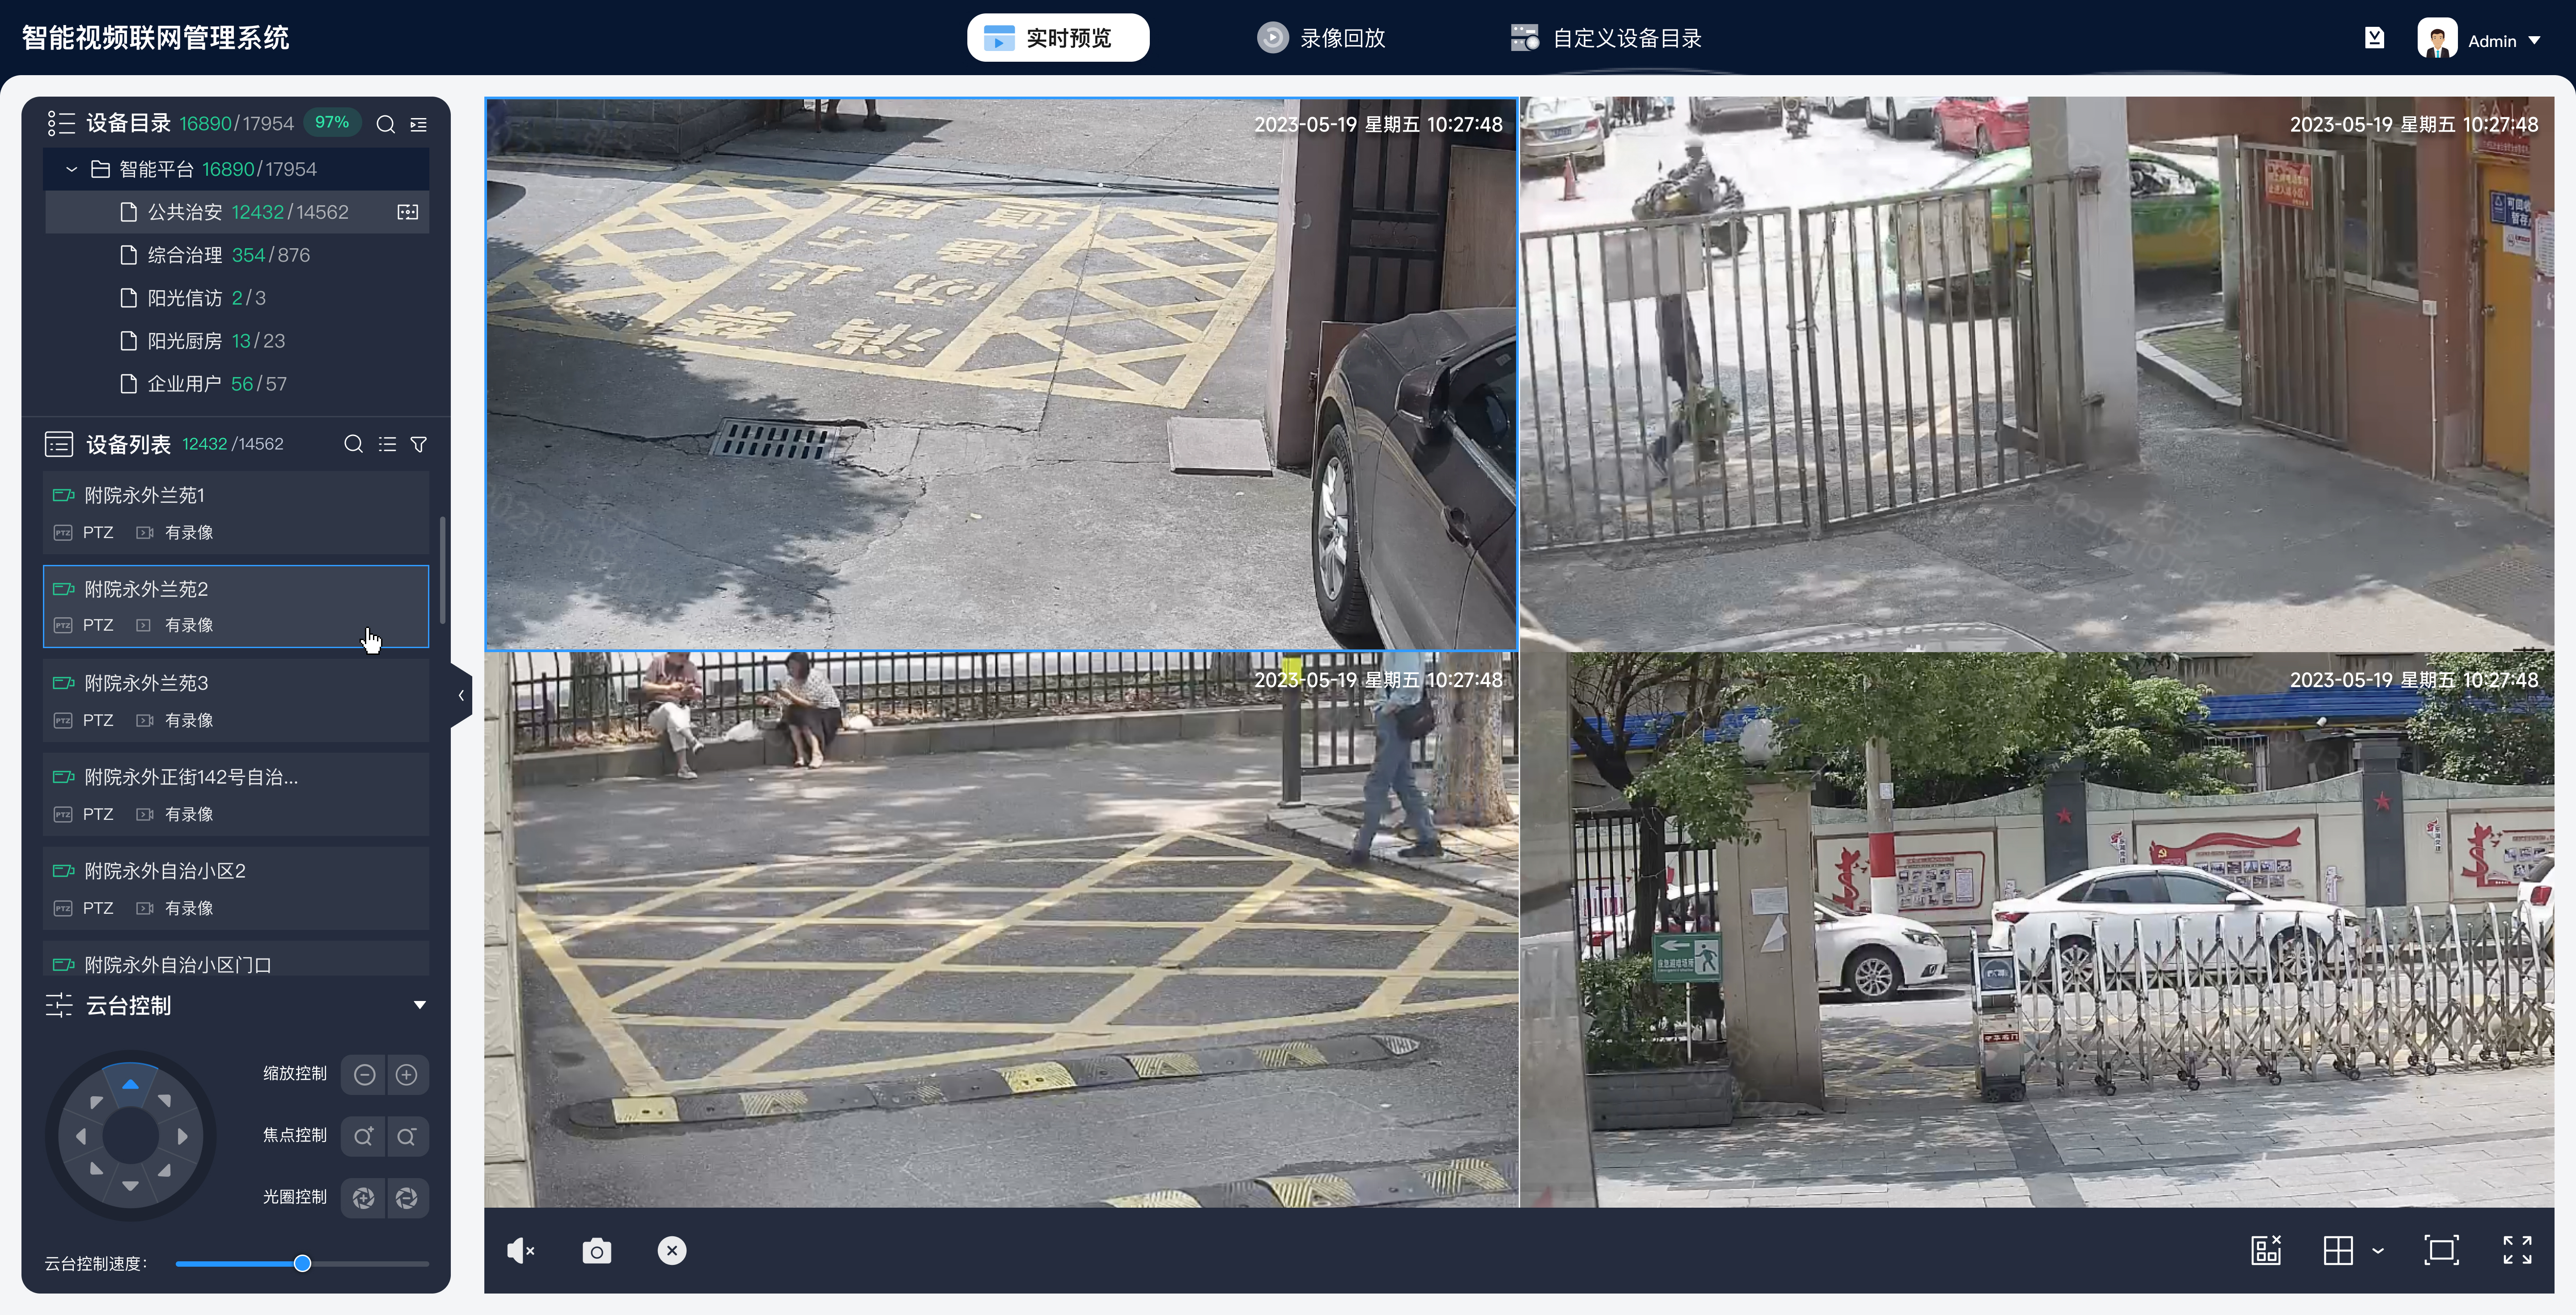
Task: Close all video windows icon
Action: (2266, 1250)
